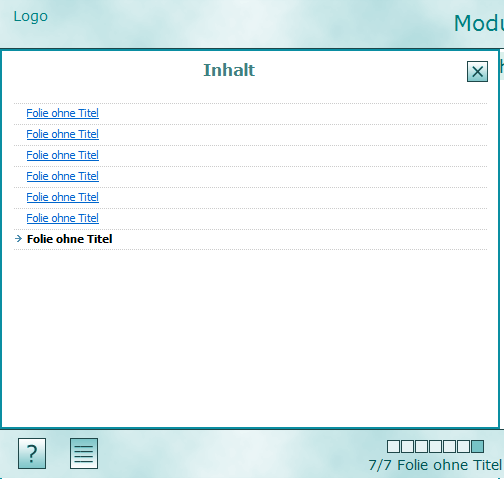Jump to slide six progress square
The image size is (504, 479).
(463, 446)
